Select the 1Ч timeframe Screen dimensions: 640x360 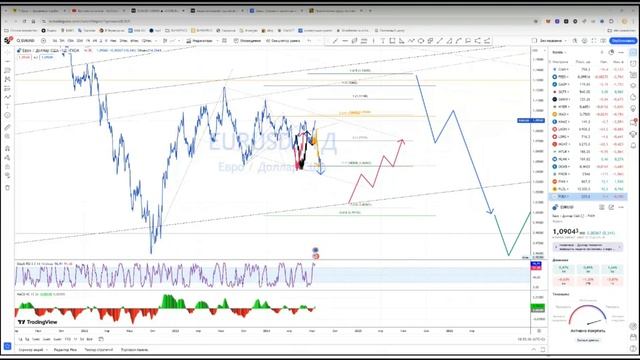tap(87, 41)
